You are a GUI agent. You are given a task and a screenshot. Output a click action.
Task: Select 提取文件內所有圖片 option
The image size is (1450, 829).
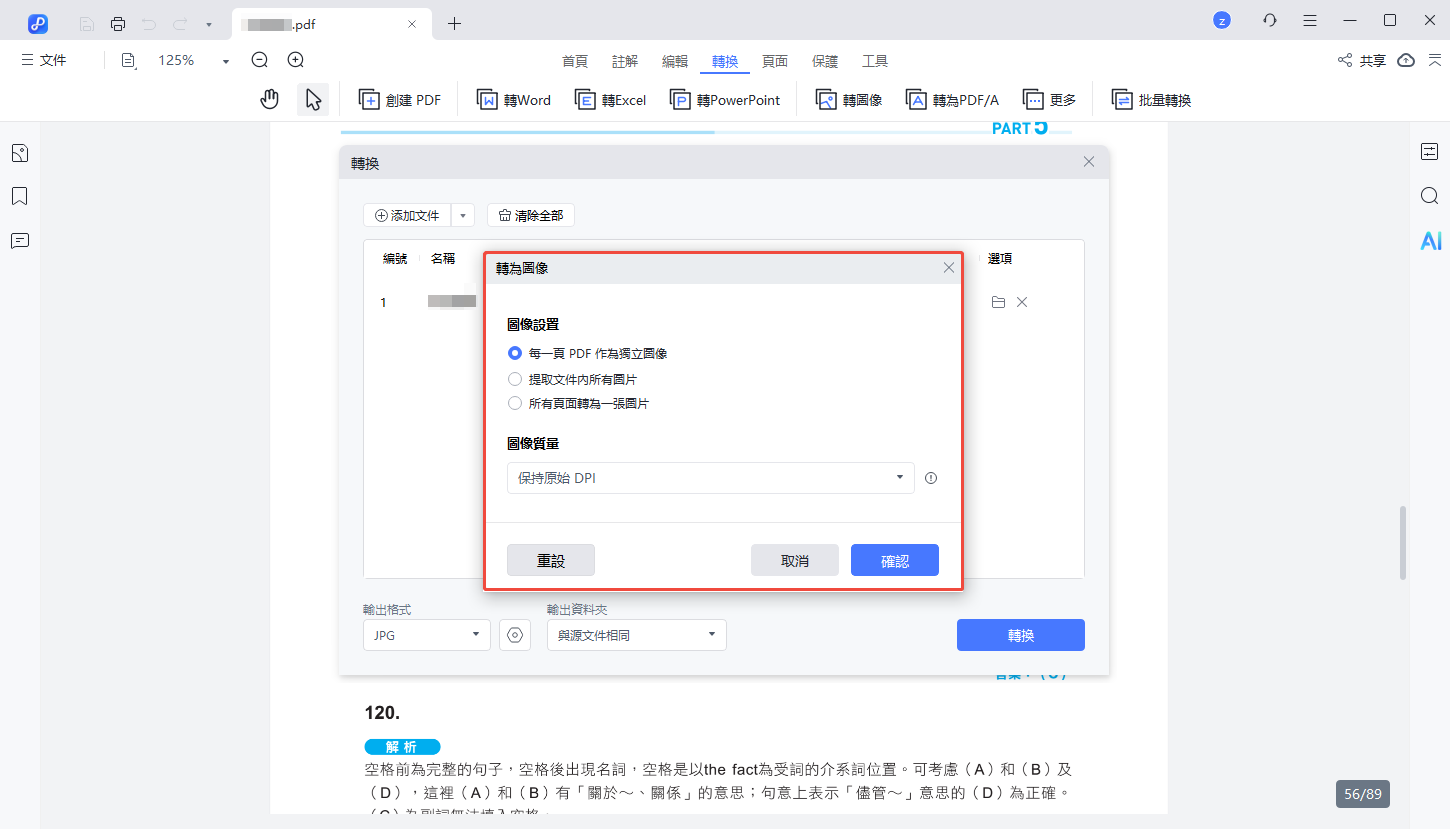[572, 379]
